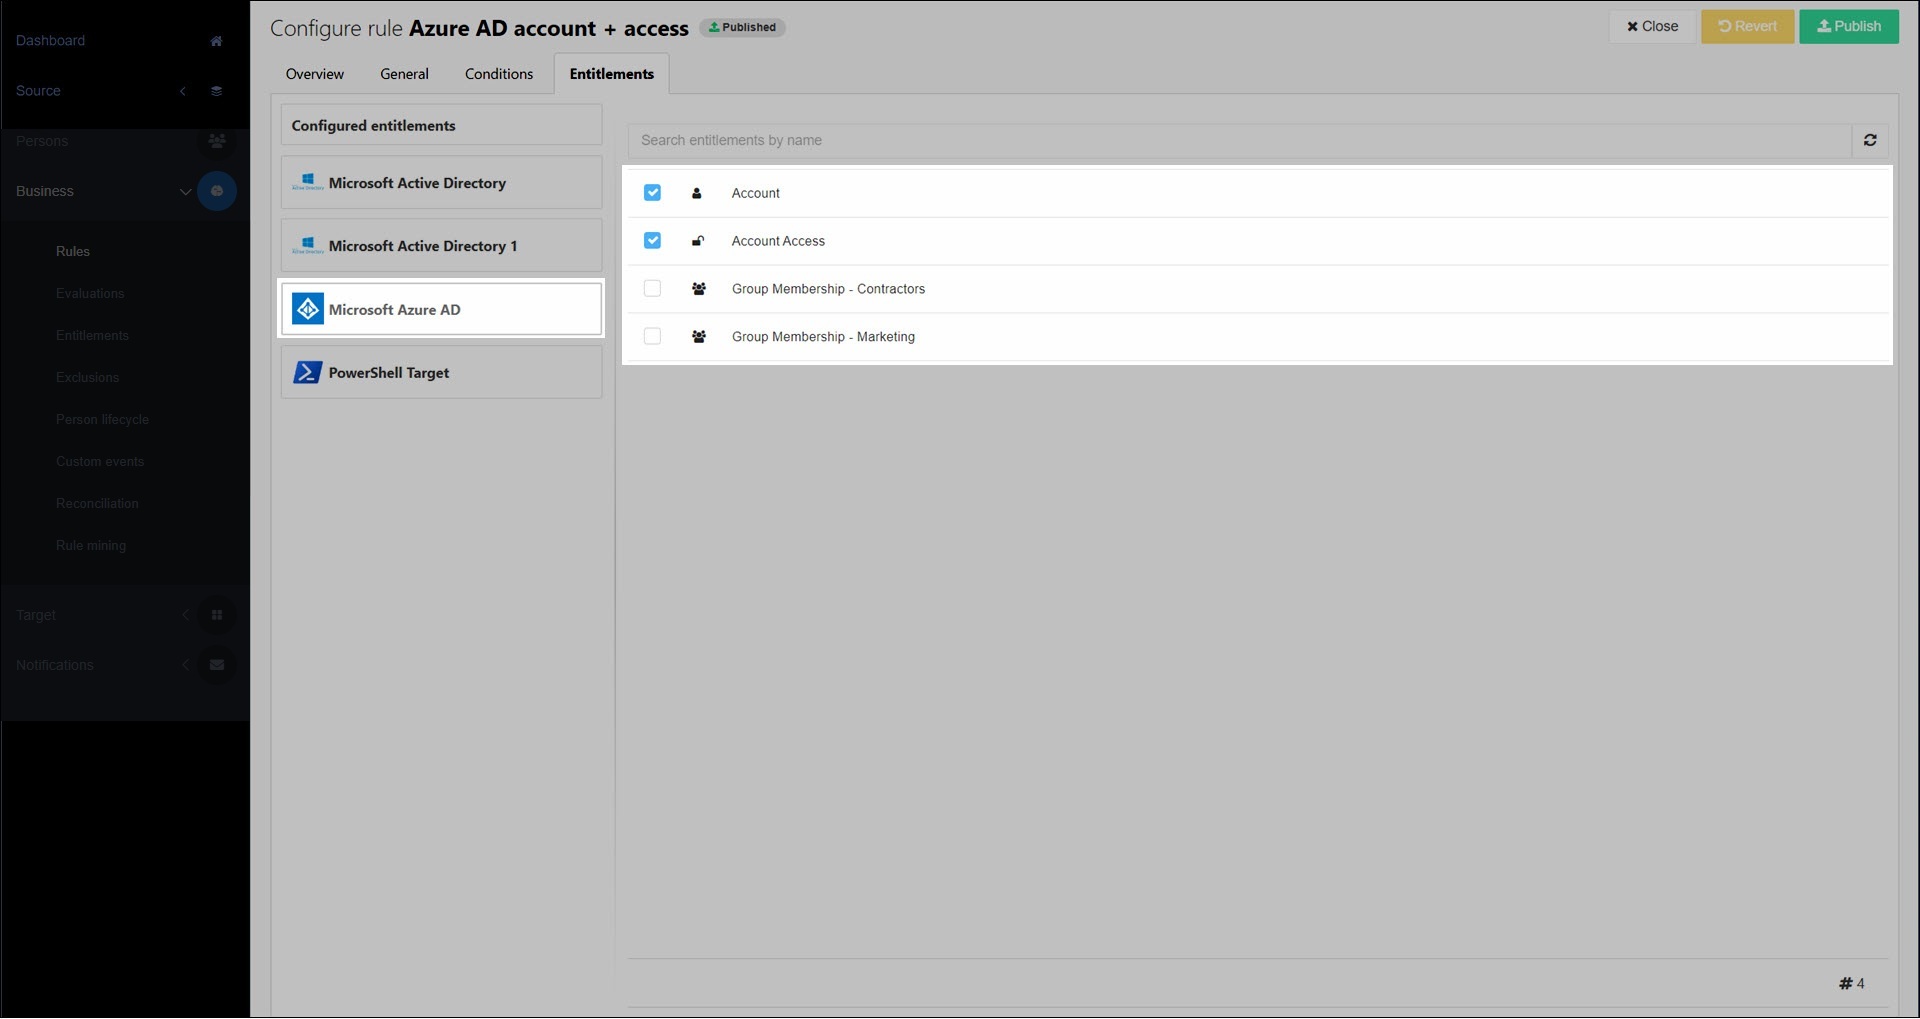Collapse the Business menu chevron
Image resolution: width=1920 pixels, height=1019 pixels.
pos(185,191)
